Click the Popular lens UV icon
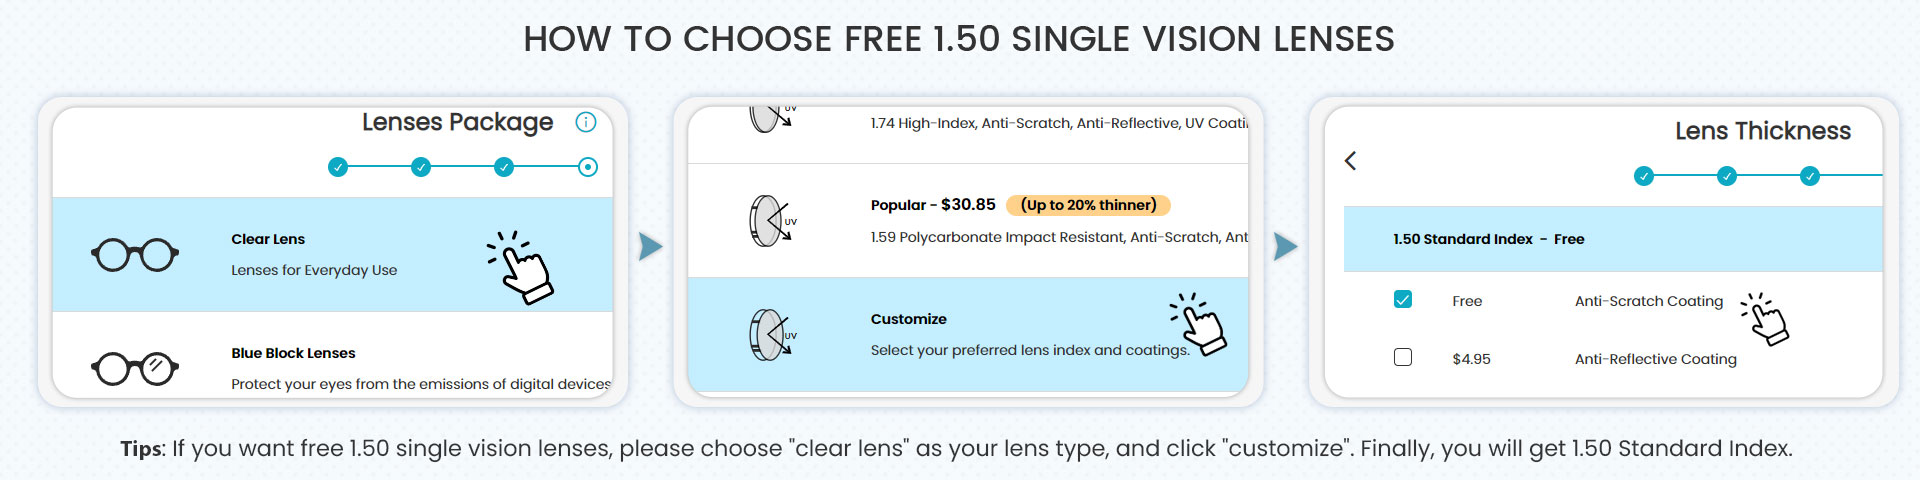Image resolution: width=1920 pixels, height=480 pixels. click(772, 221)
